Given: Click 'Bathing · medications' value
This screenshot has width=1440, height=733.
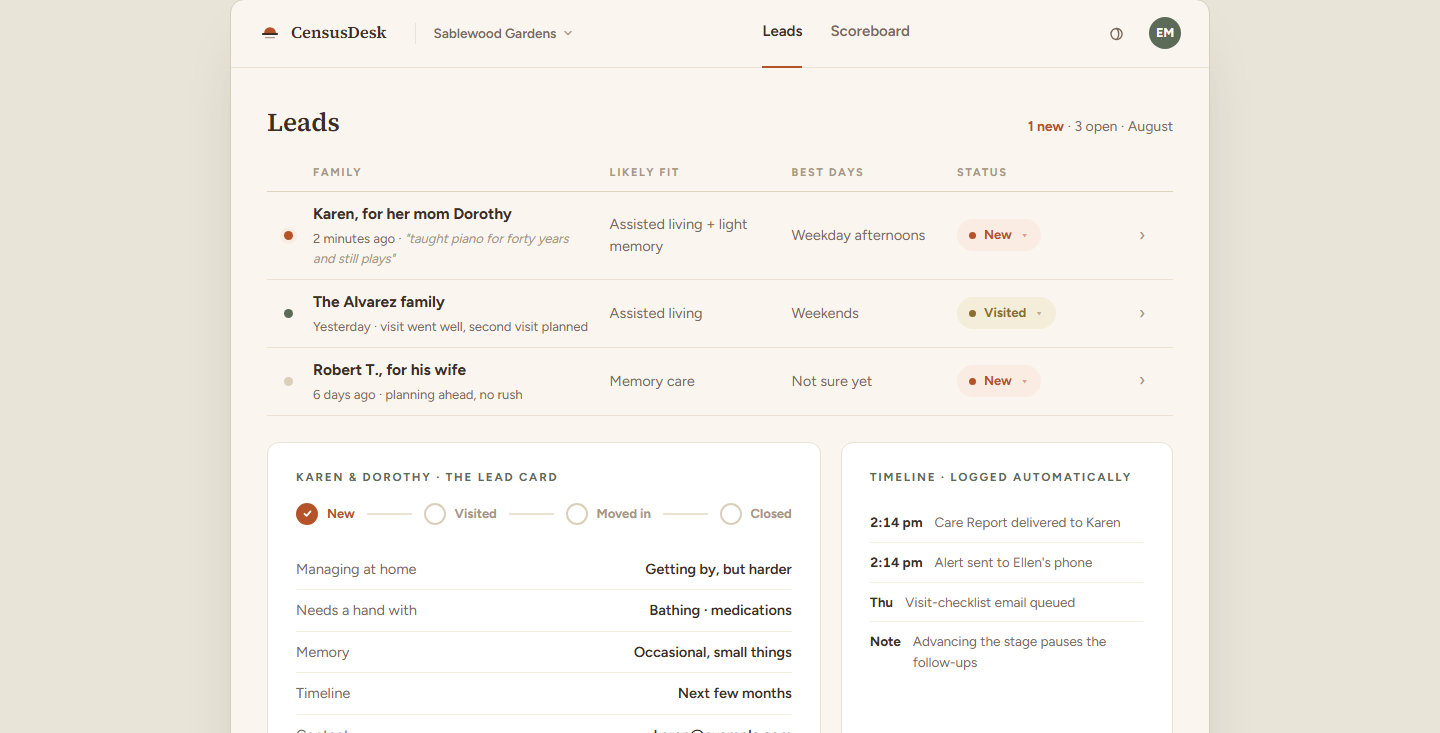Looking at the screenshot, I should tap(720, 610).
